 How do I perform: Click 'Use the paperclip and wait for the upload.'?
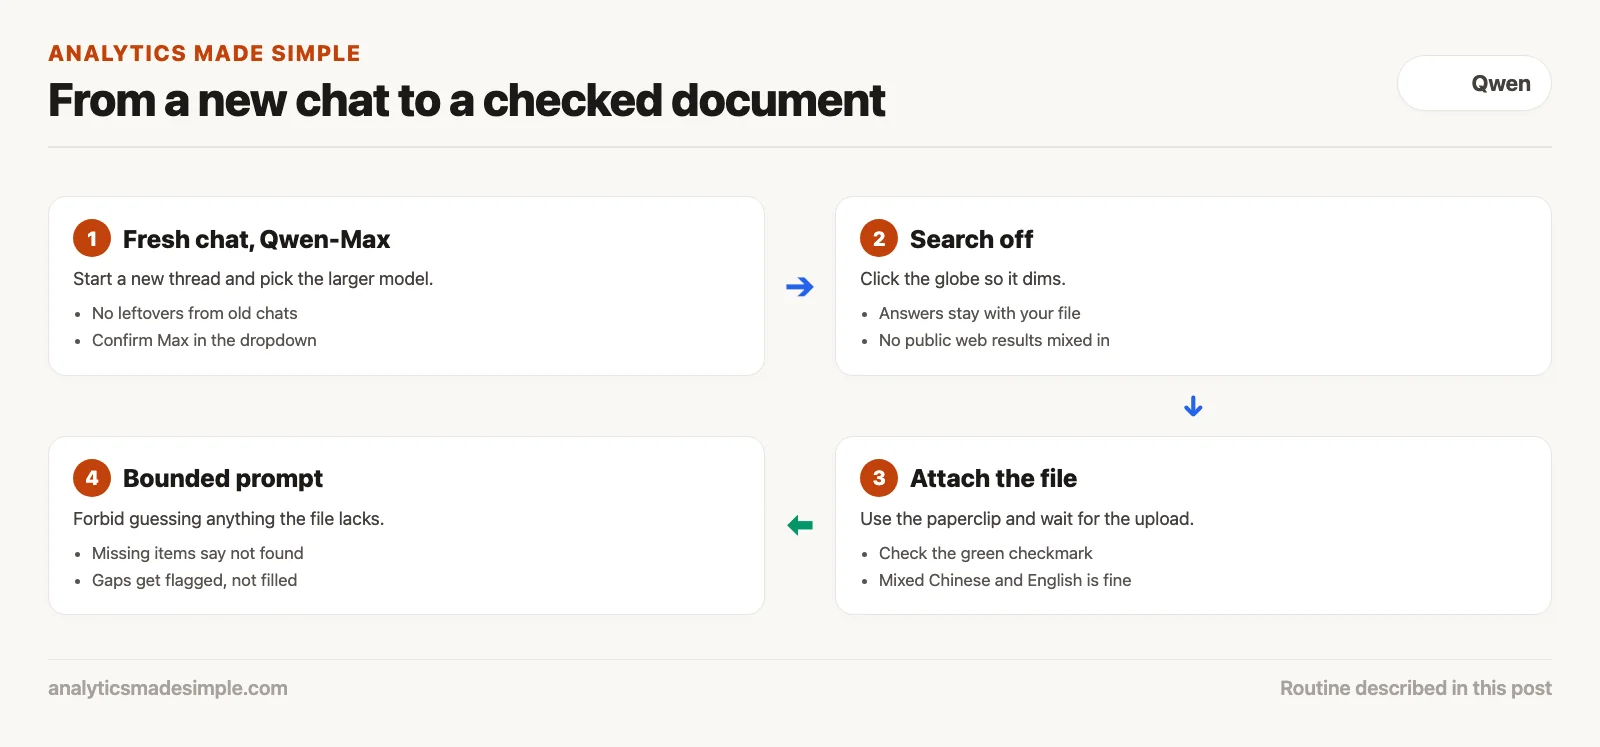[1027, 519]
